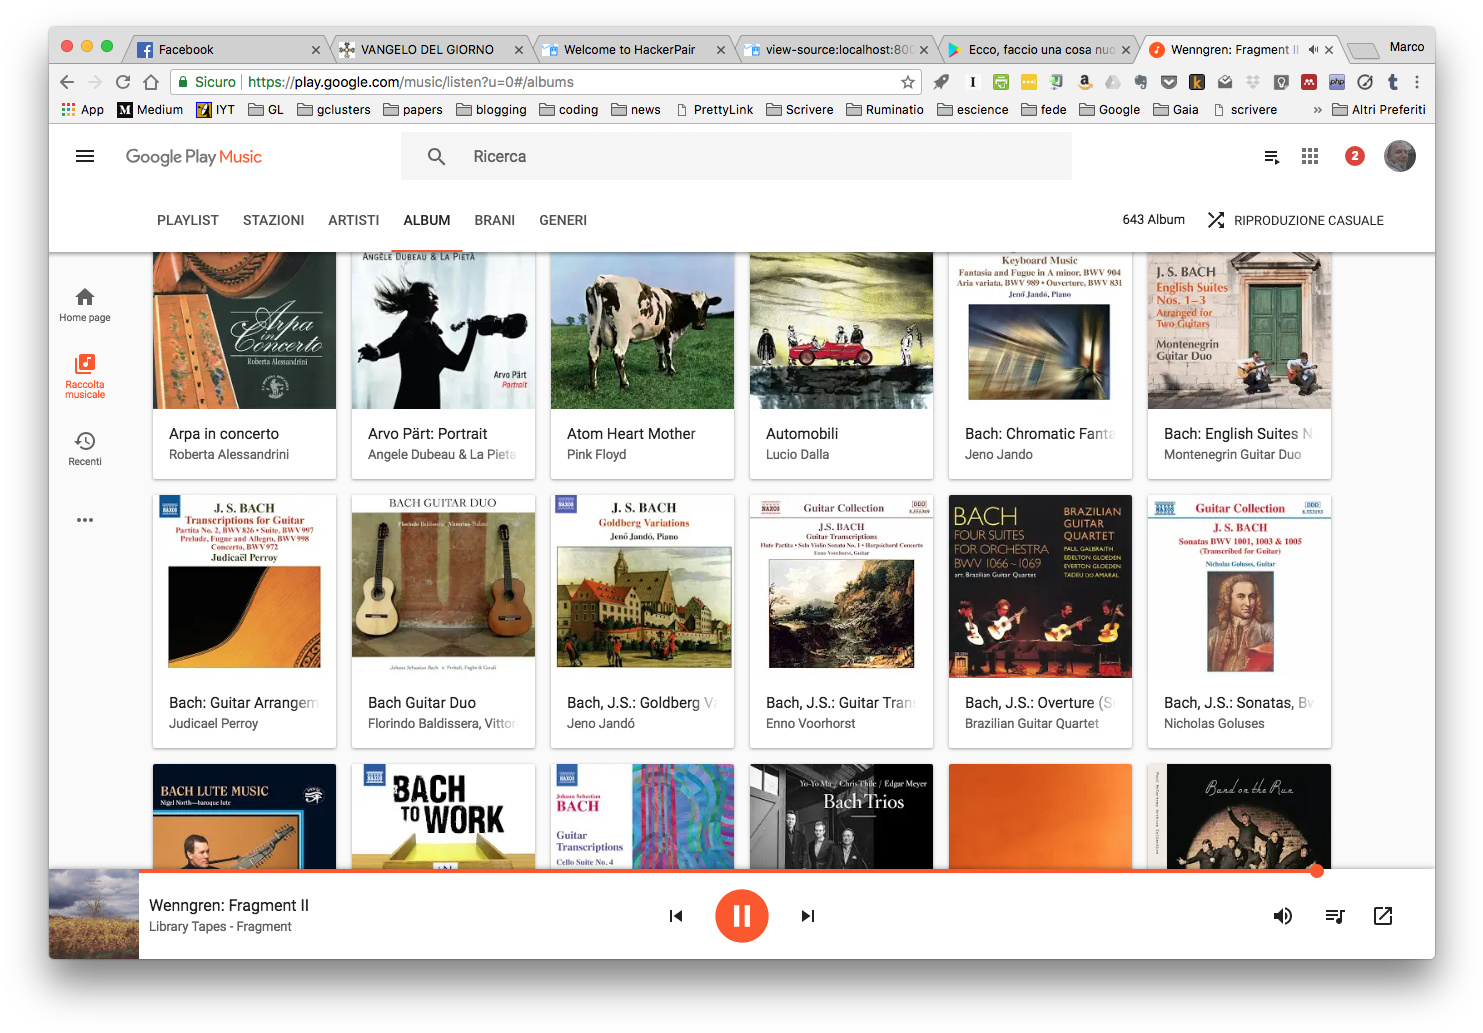This screenshot has width=1483, height=1033.
Task: Open the Google apps grid
Action: pyautogui.click(x=1310, y=156)
